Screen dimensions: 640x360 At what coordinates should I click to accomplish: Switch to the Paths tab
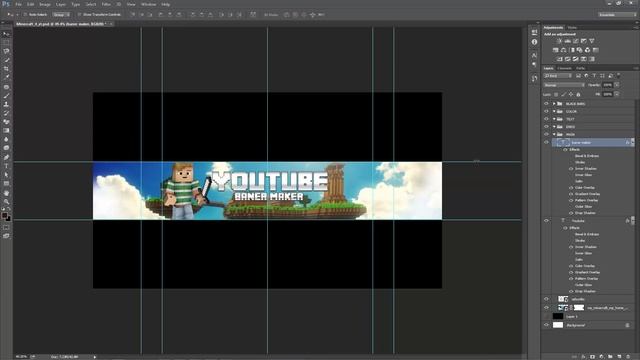point(580,68)
